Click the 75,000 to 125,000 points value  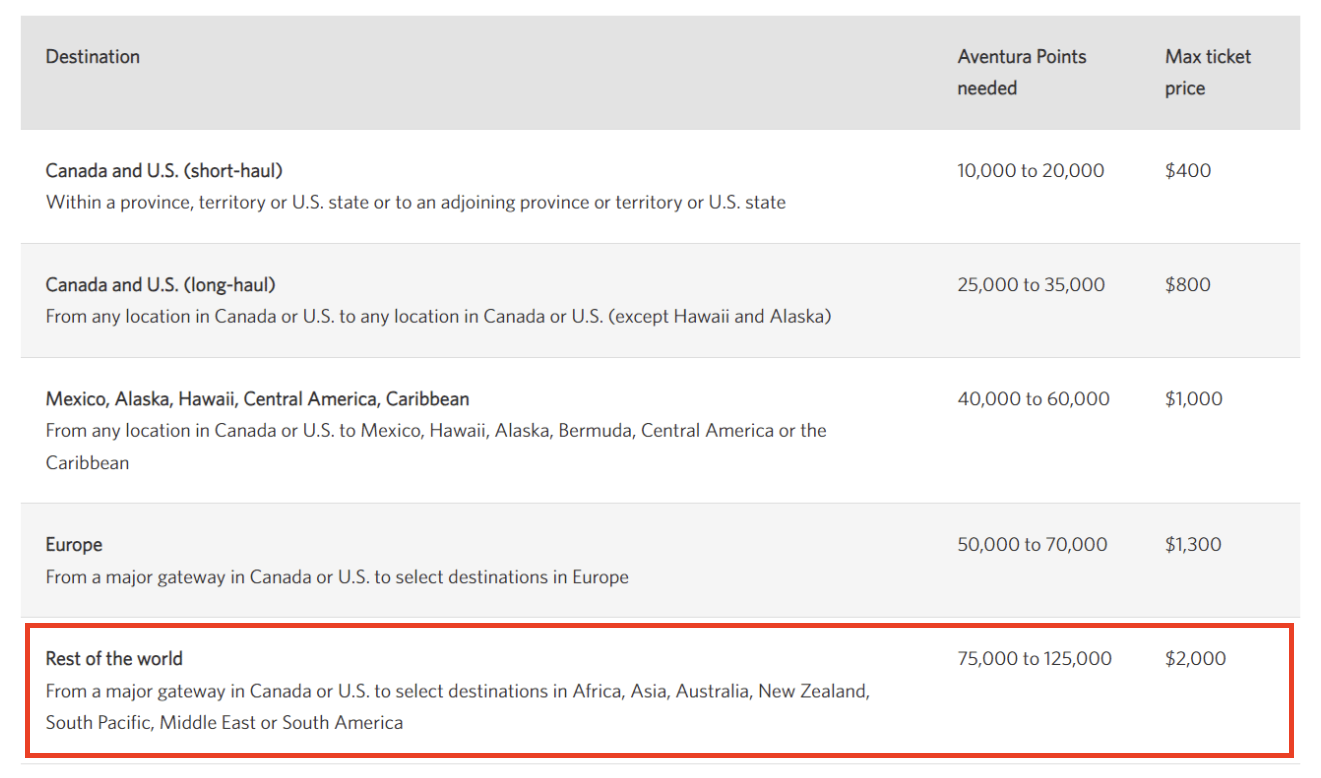(1034, 659)
